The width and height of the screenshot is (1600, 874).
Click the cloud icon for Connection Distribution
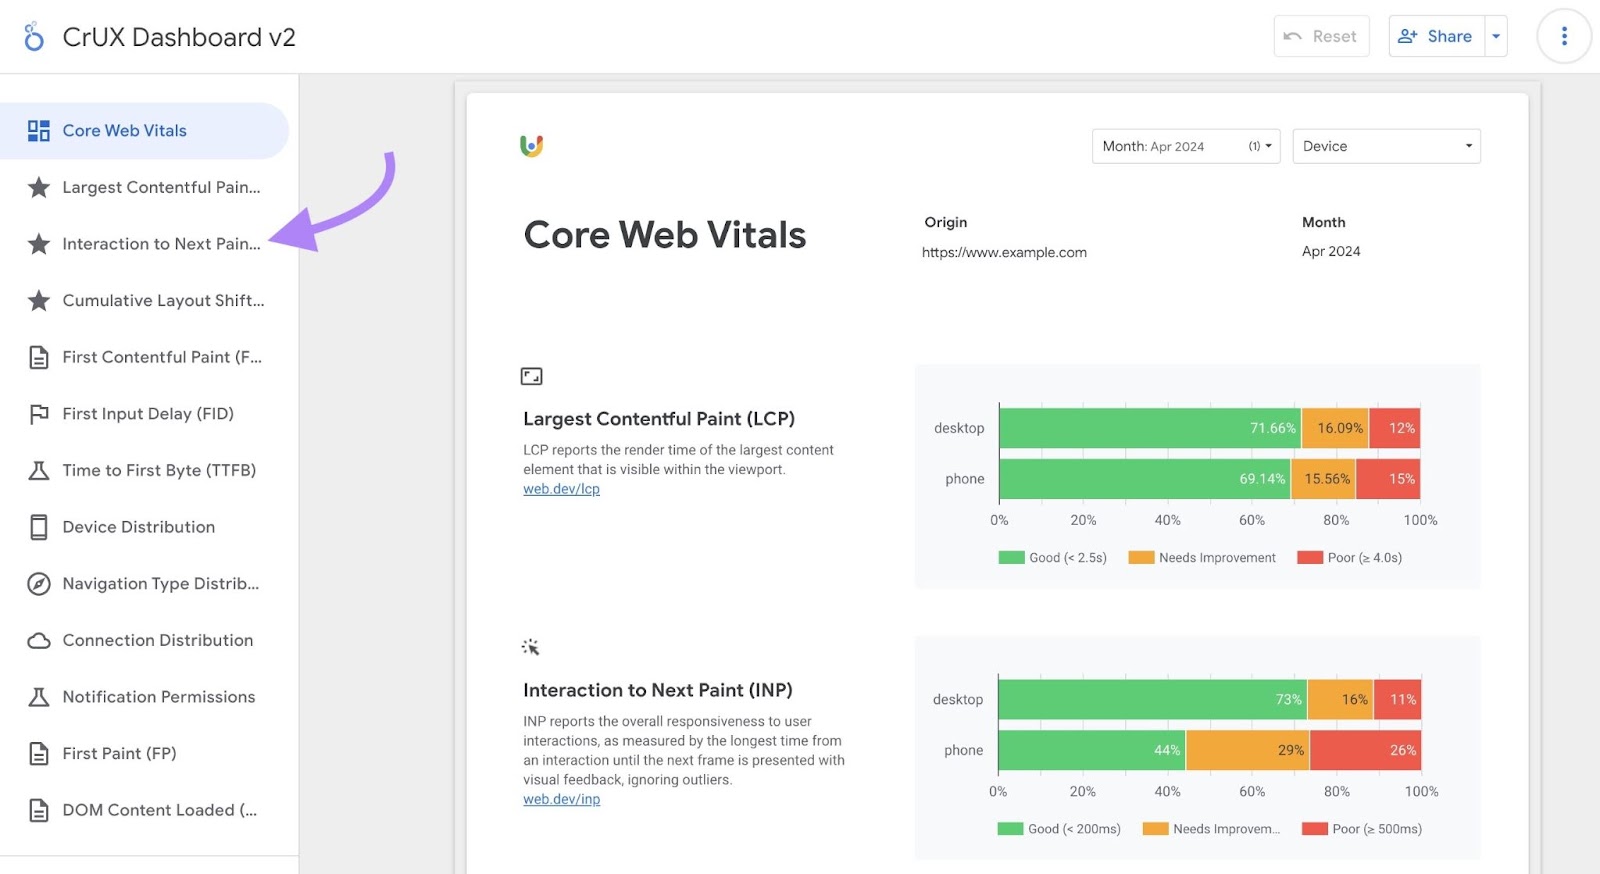coord(39,641)
